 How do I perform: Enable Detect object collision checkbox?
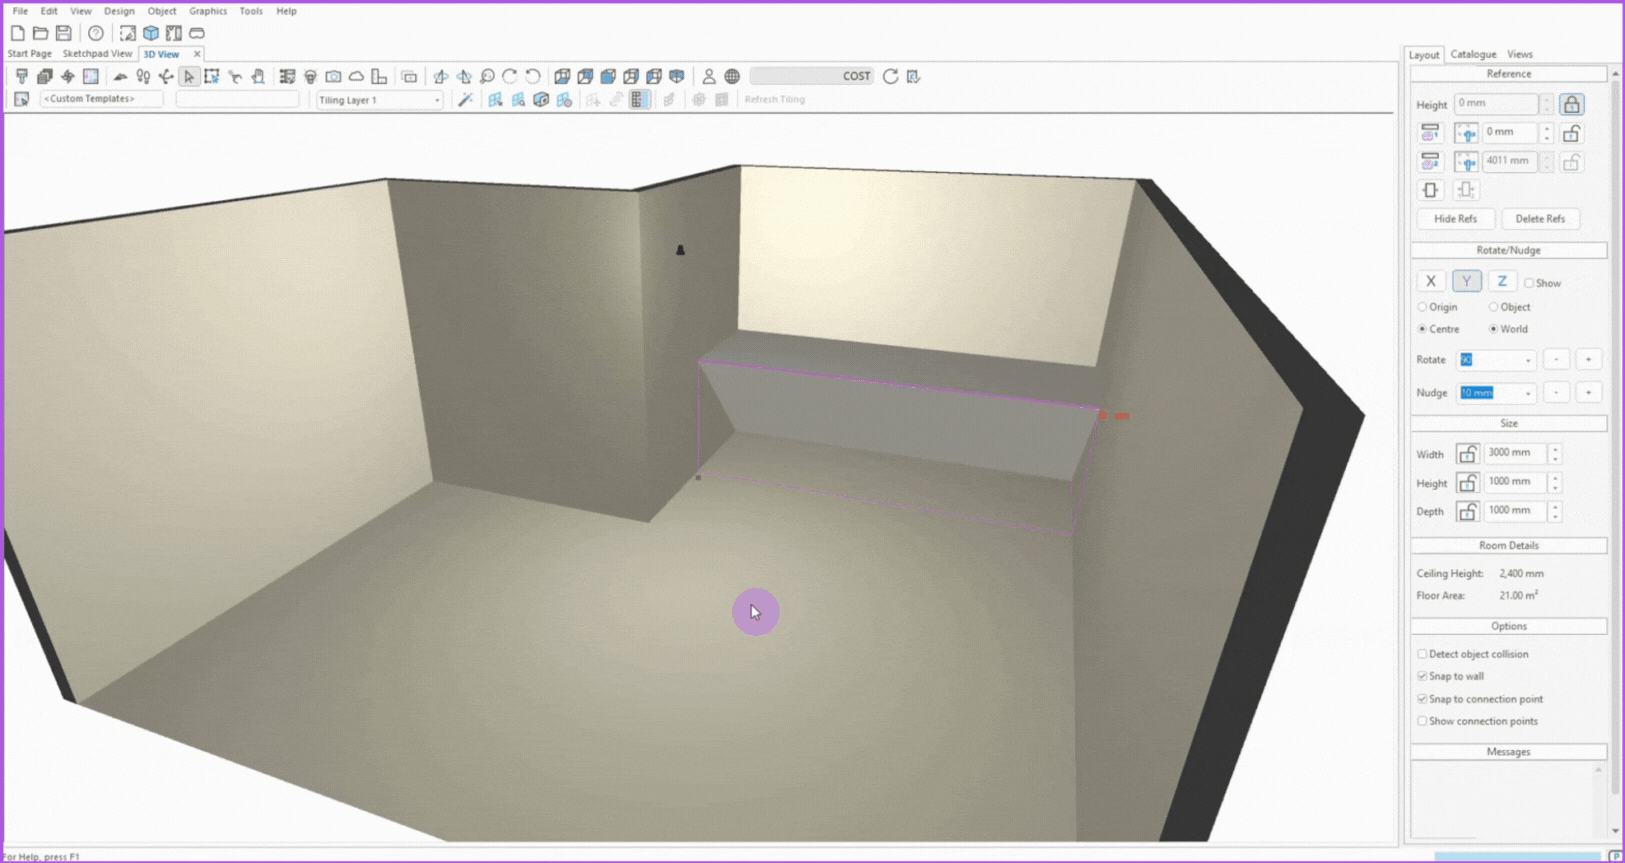(x=1422, y=654)
